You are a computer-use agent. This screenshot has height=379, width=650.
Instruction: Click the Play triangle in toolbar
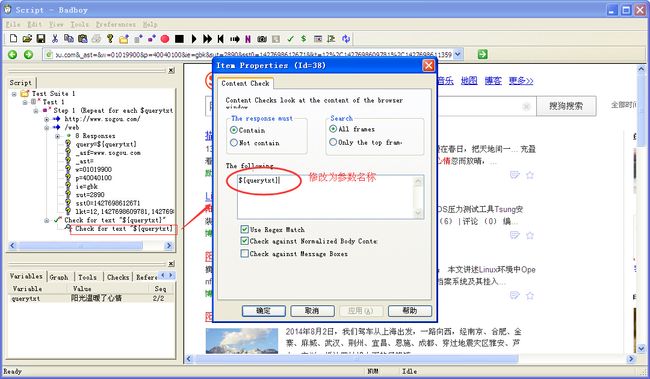(x=194, y=39)
